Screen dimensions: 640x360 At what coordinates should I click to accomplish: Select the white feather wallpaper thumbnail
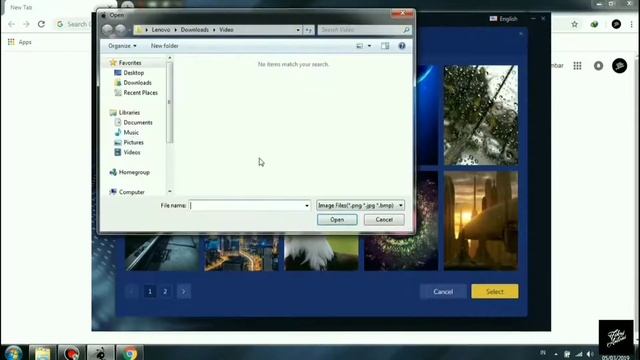(x=322, y=253)
